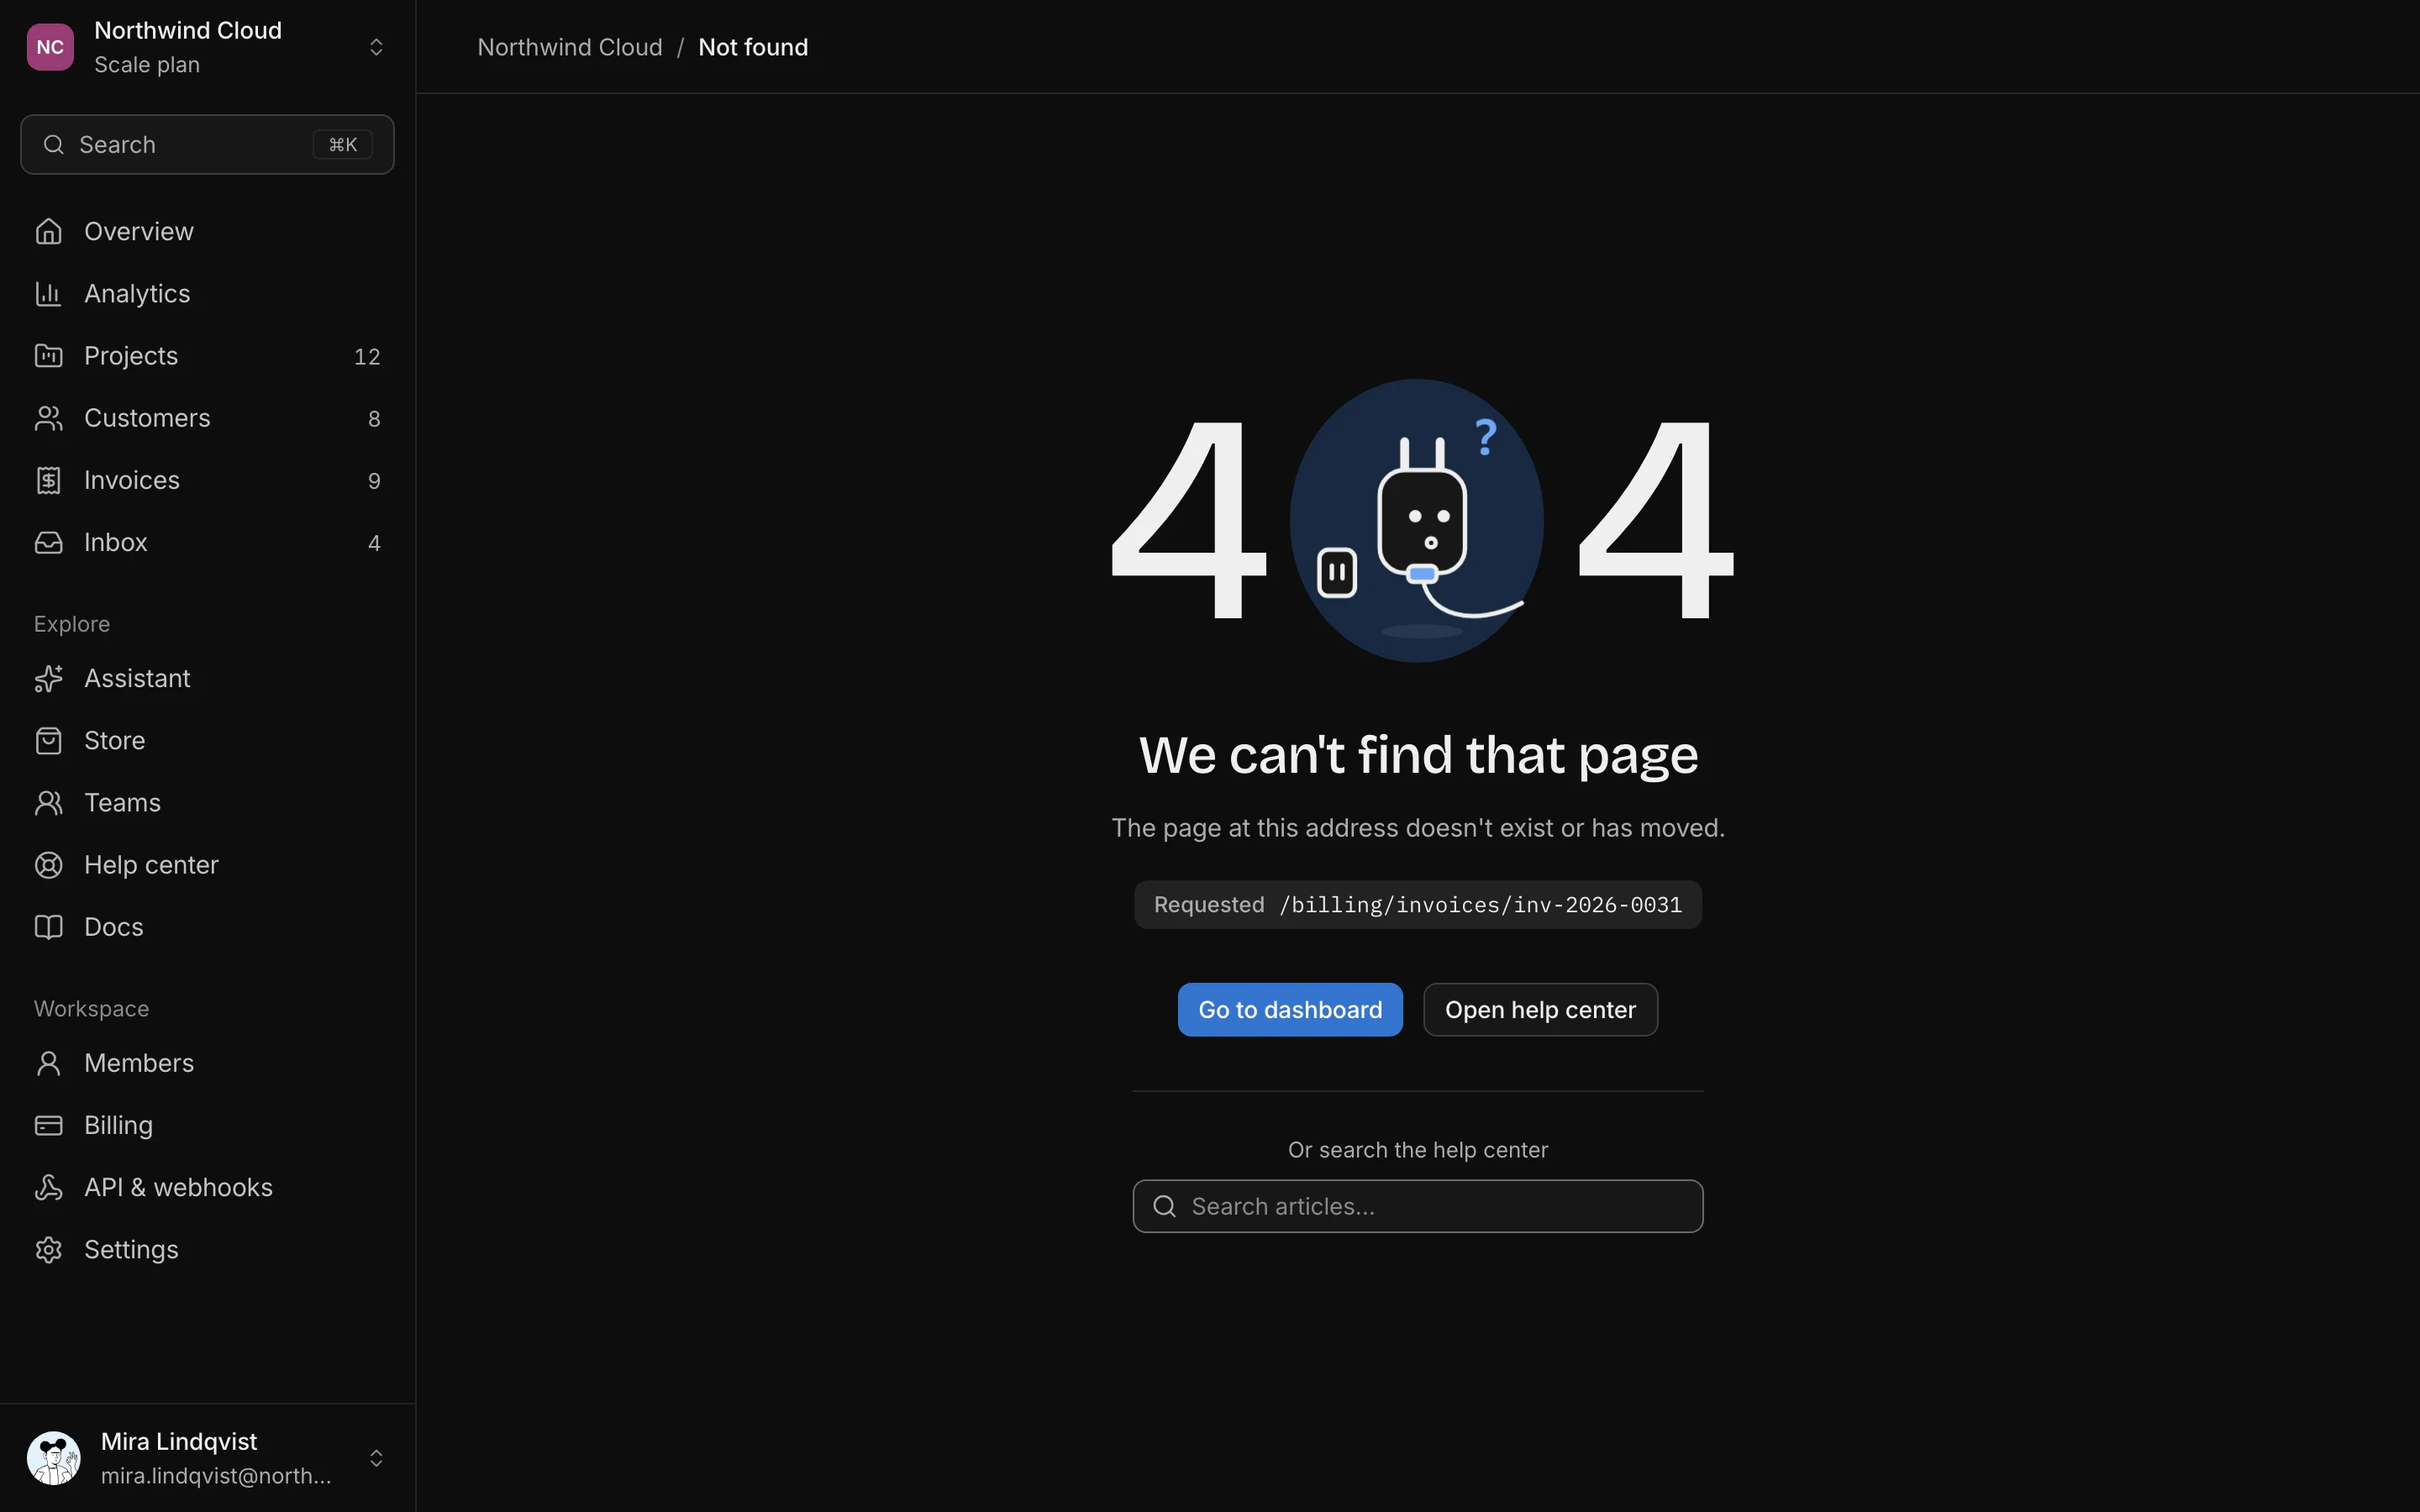The image size is (2420, 1512).
Task: Click the Billing credit card icon
Action: (48, 1125)
